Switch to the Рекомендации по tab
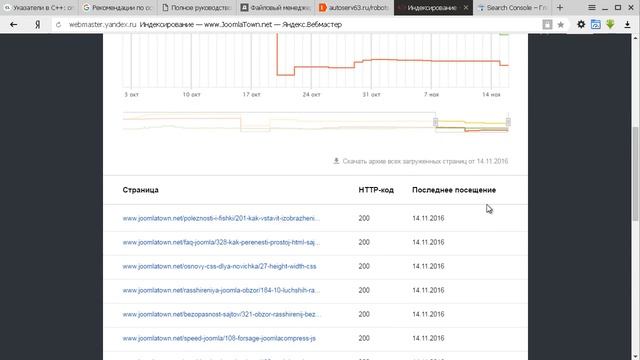This screenshot has width=640, height=360. [118, 7]
